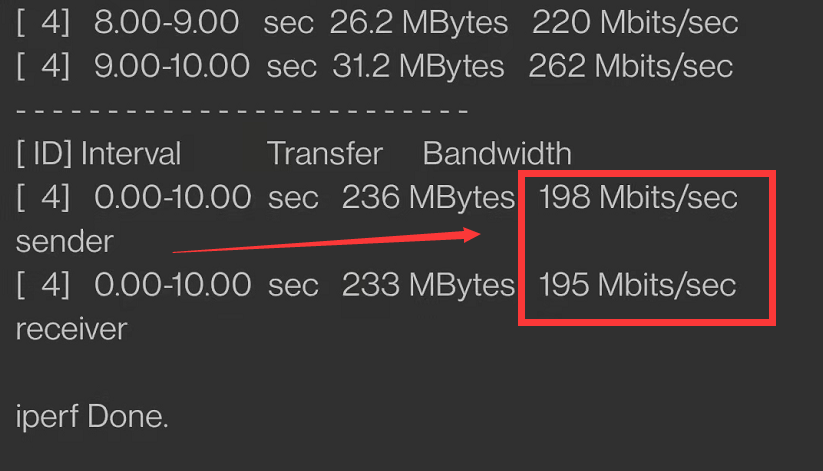This screenshot has height=471, width=823.
Task: Click the highlighted 198 Mbits/sec value
Action: 638,197
